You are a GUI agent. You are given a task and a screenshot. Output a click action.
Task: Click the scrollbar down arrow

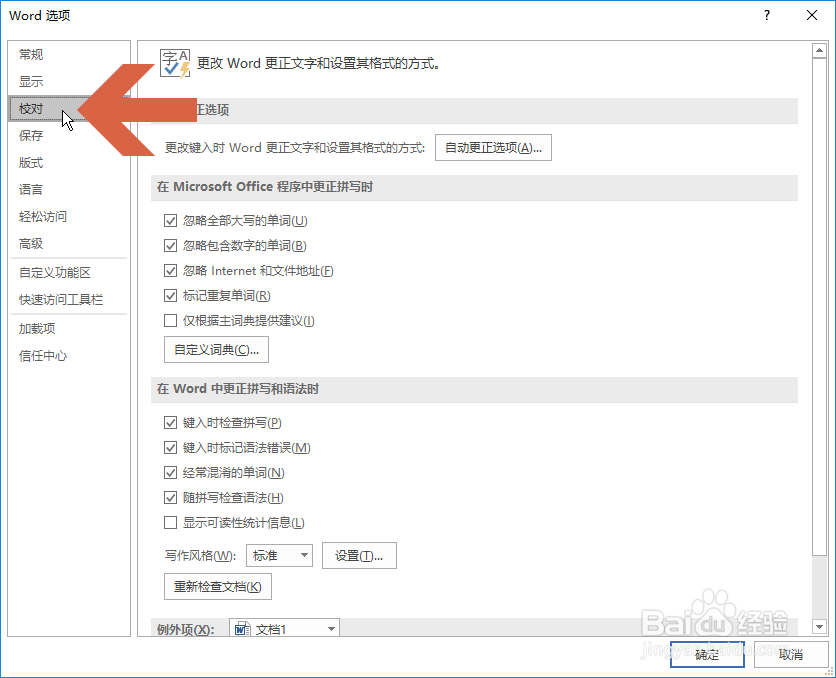tap(819, 627)
